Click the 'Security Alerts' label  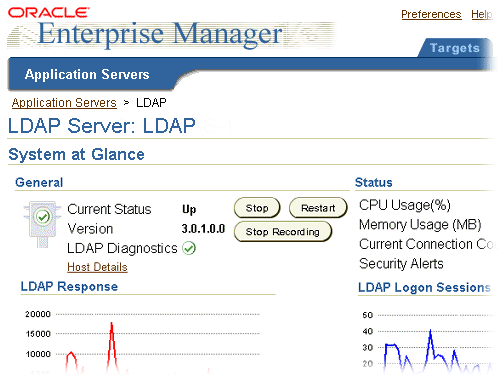coord(401,264)
